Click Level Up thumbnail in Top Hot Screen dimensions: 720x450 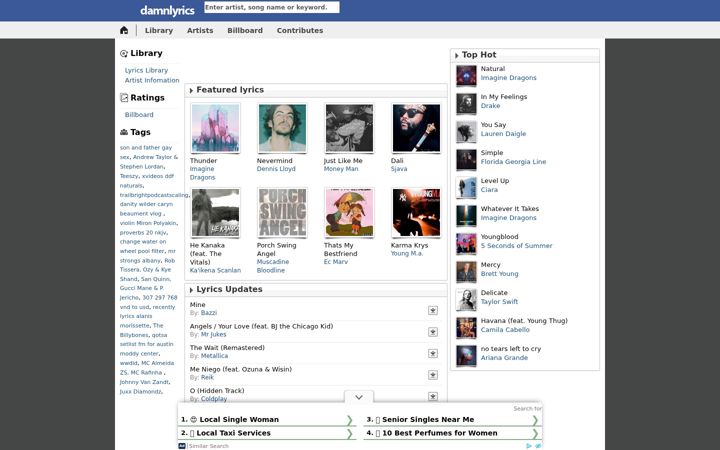[466, 187]
